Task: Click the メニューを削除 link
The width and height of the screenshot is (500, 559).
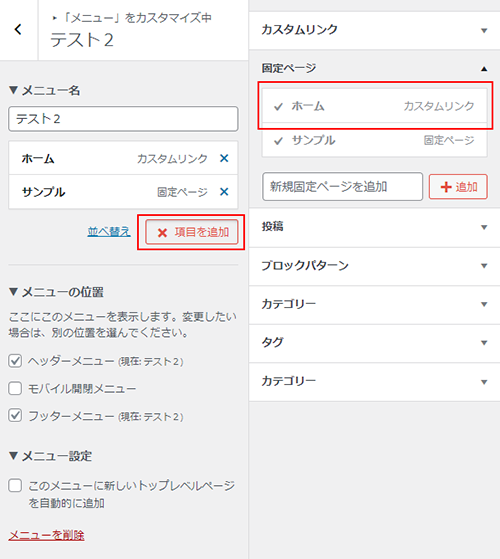Action: click(x=46, y=535)
